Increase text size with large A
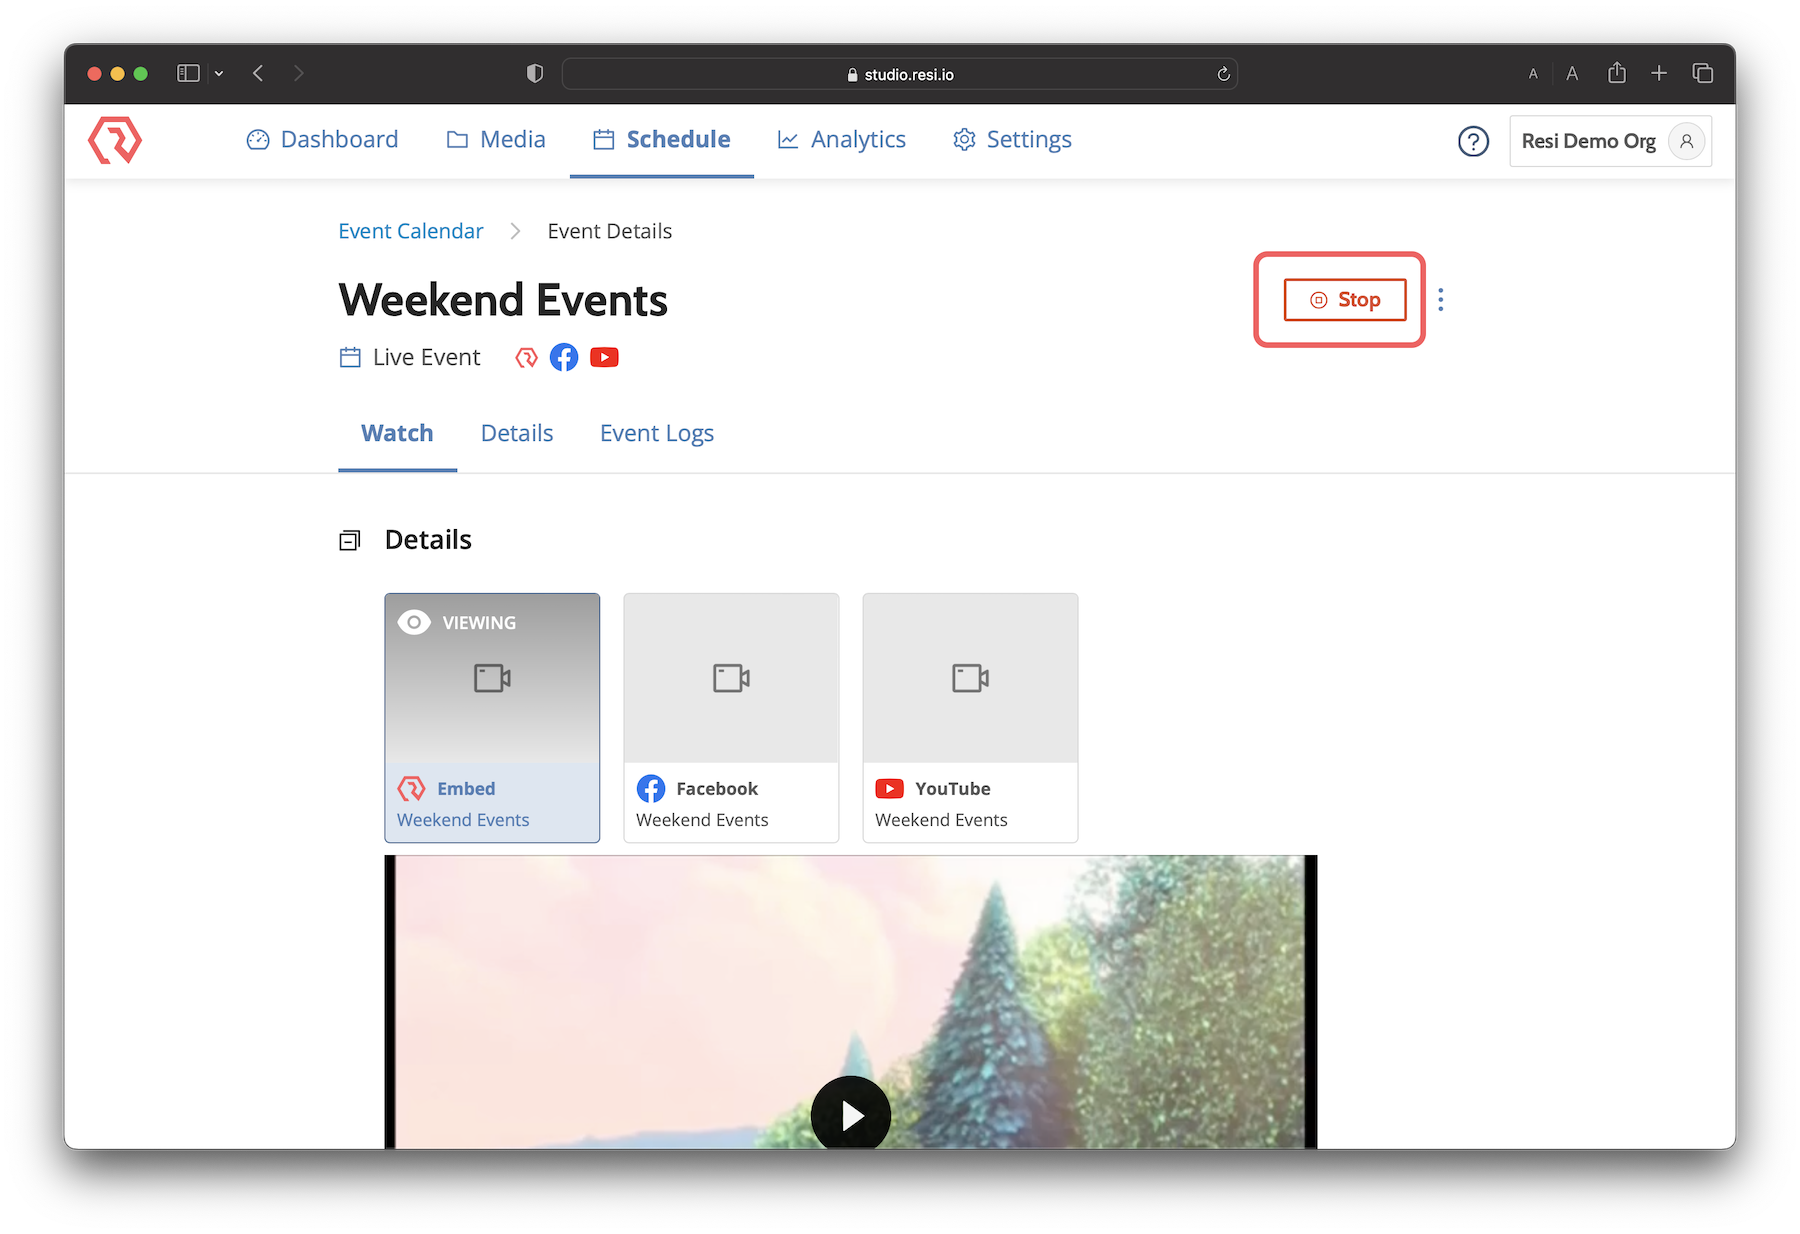The height and width of the screenshot is (1234, 1800). (x=1572, y=73)
